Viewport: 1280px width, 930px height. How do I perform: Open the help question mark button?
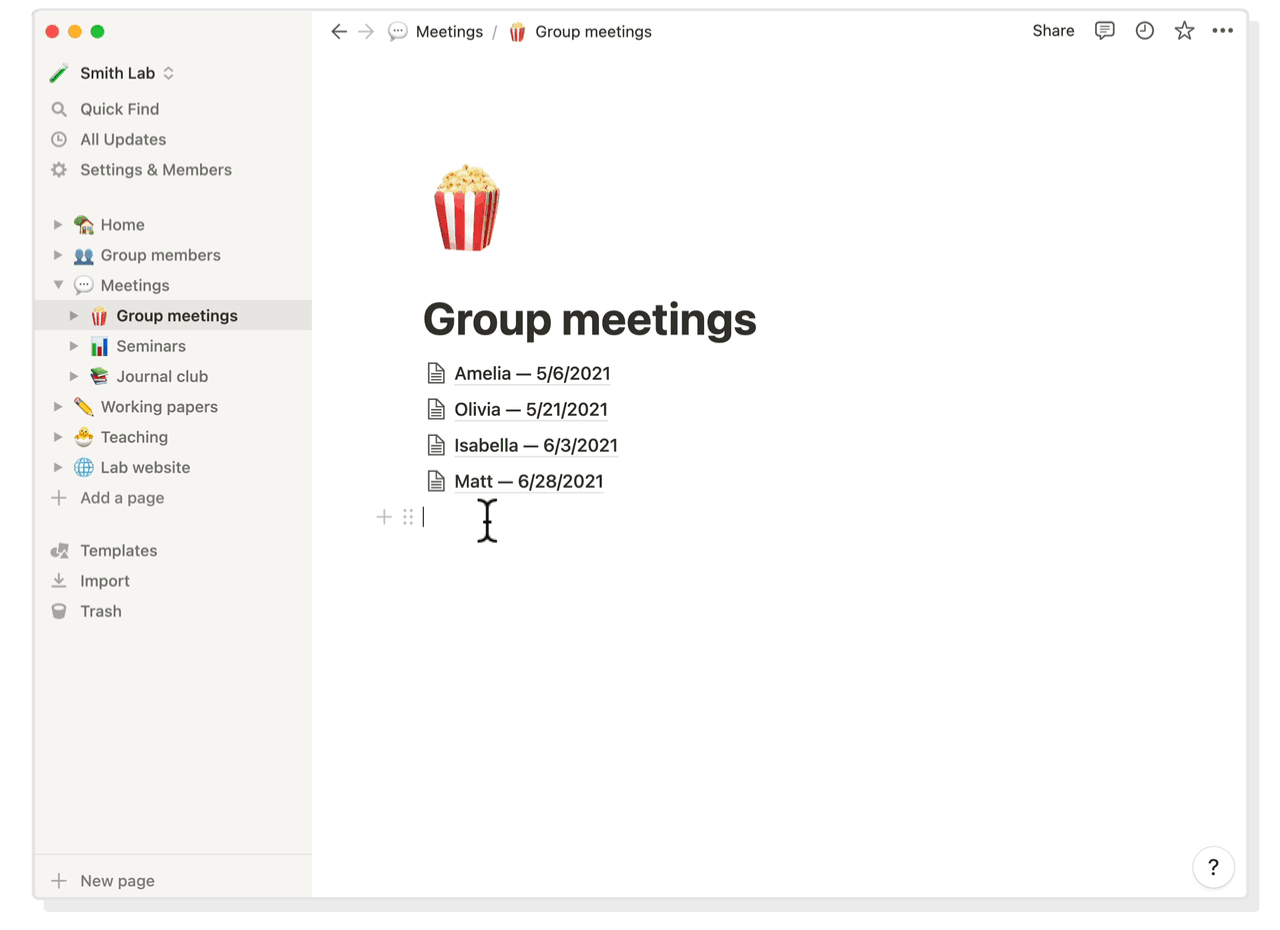coord(1213,867)
